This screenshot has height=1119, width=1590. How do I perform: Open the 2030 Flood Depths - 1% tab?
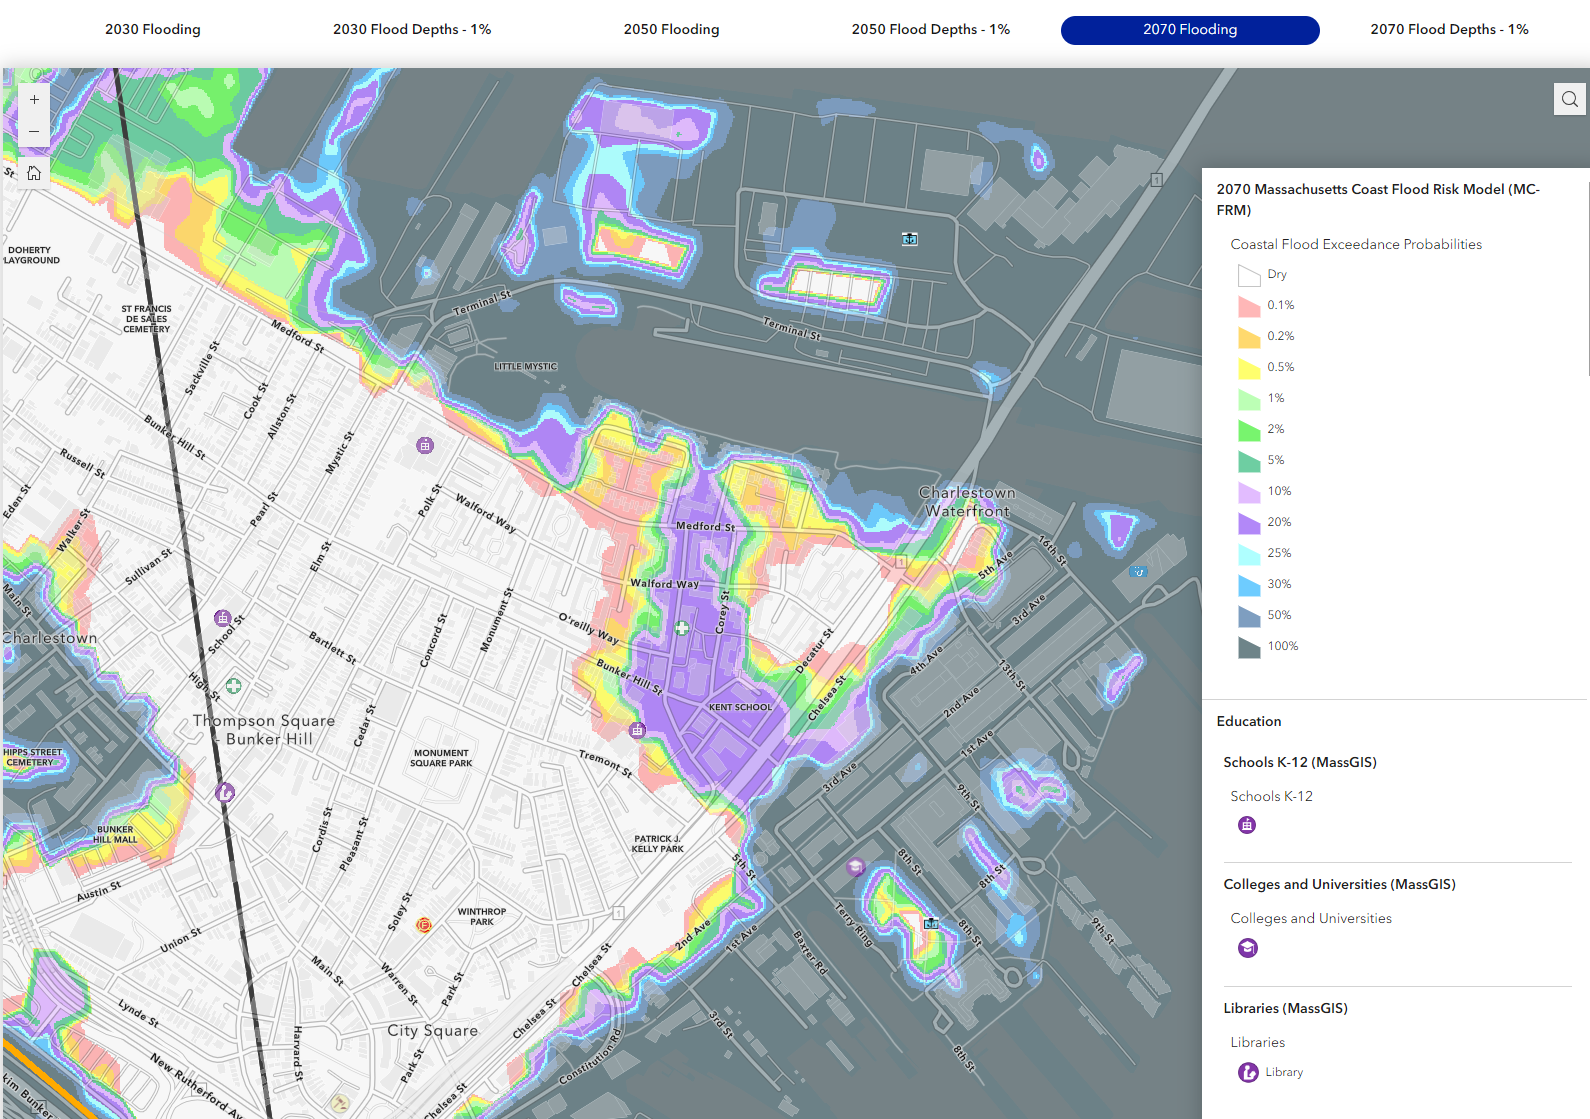(412, 30)
